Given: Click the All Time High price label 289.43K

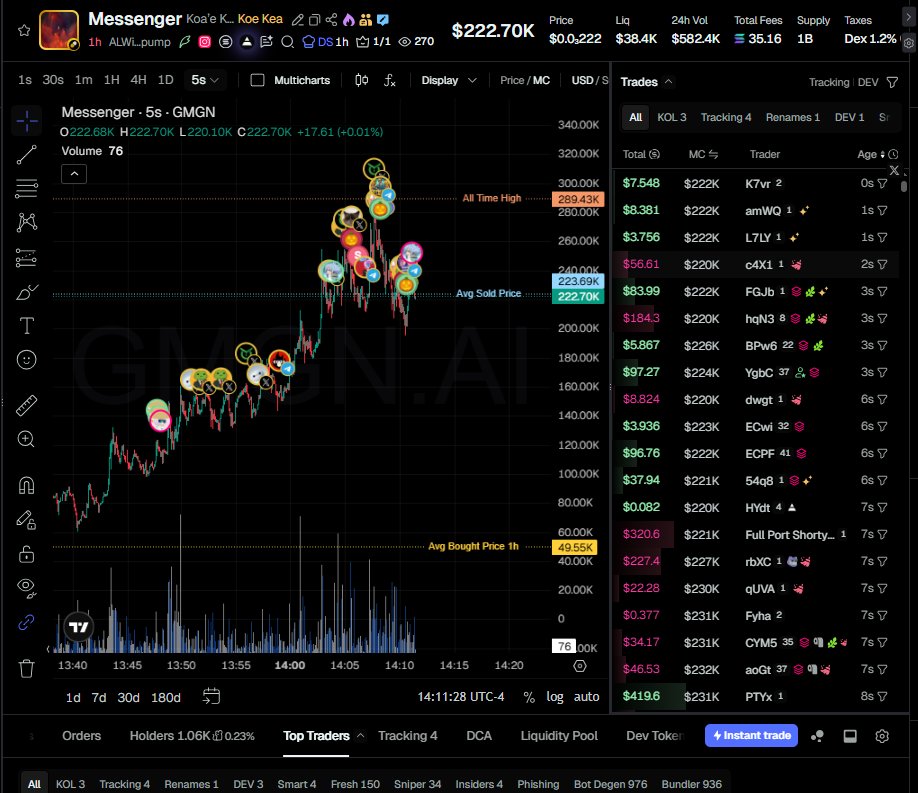Looking at the screenshot, I should pos(578,199).
